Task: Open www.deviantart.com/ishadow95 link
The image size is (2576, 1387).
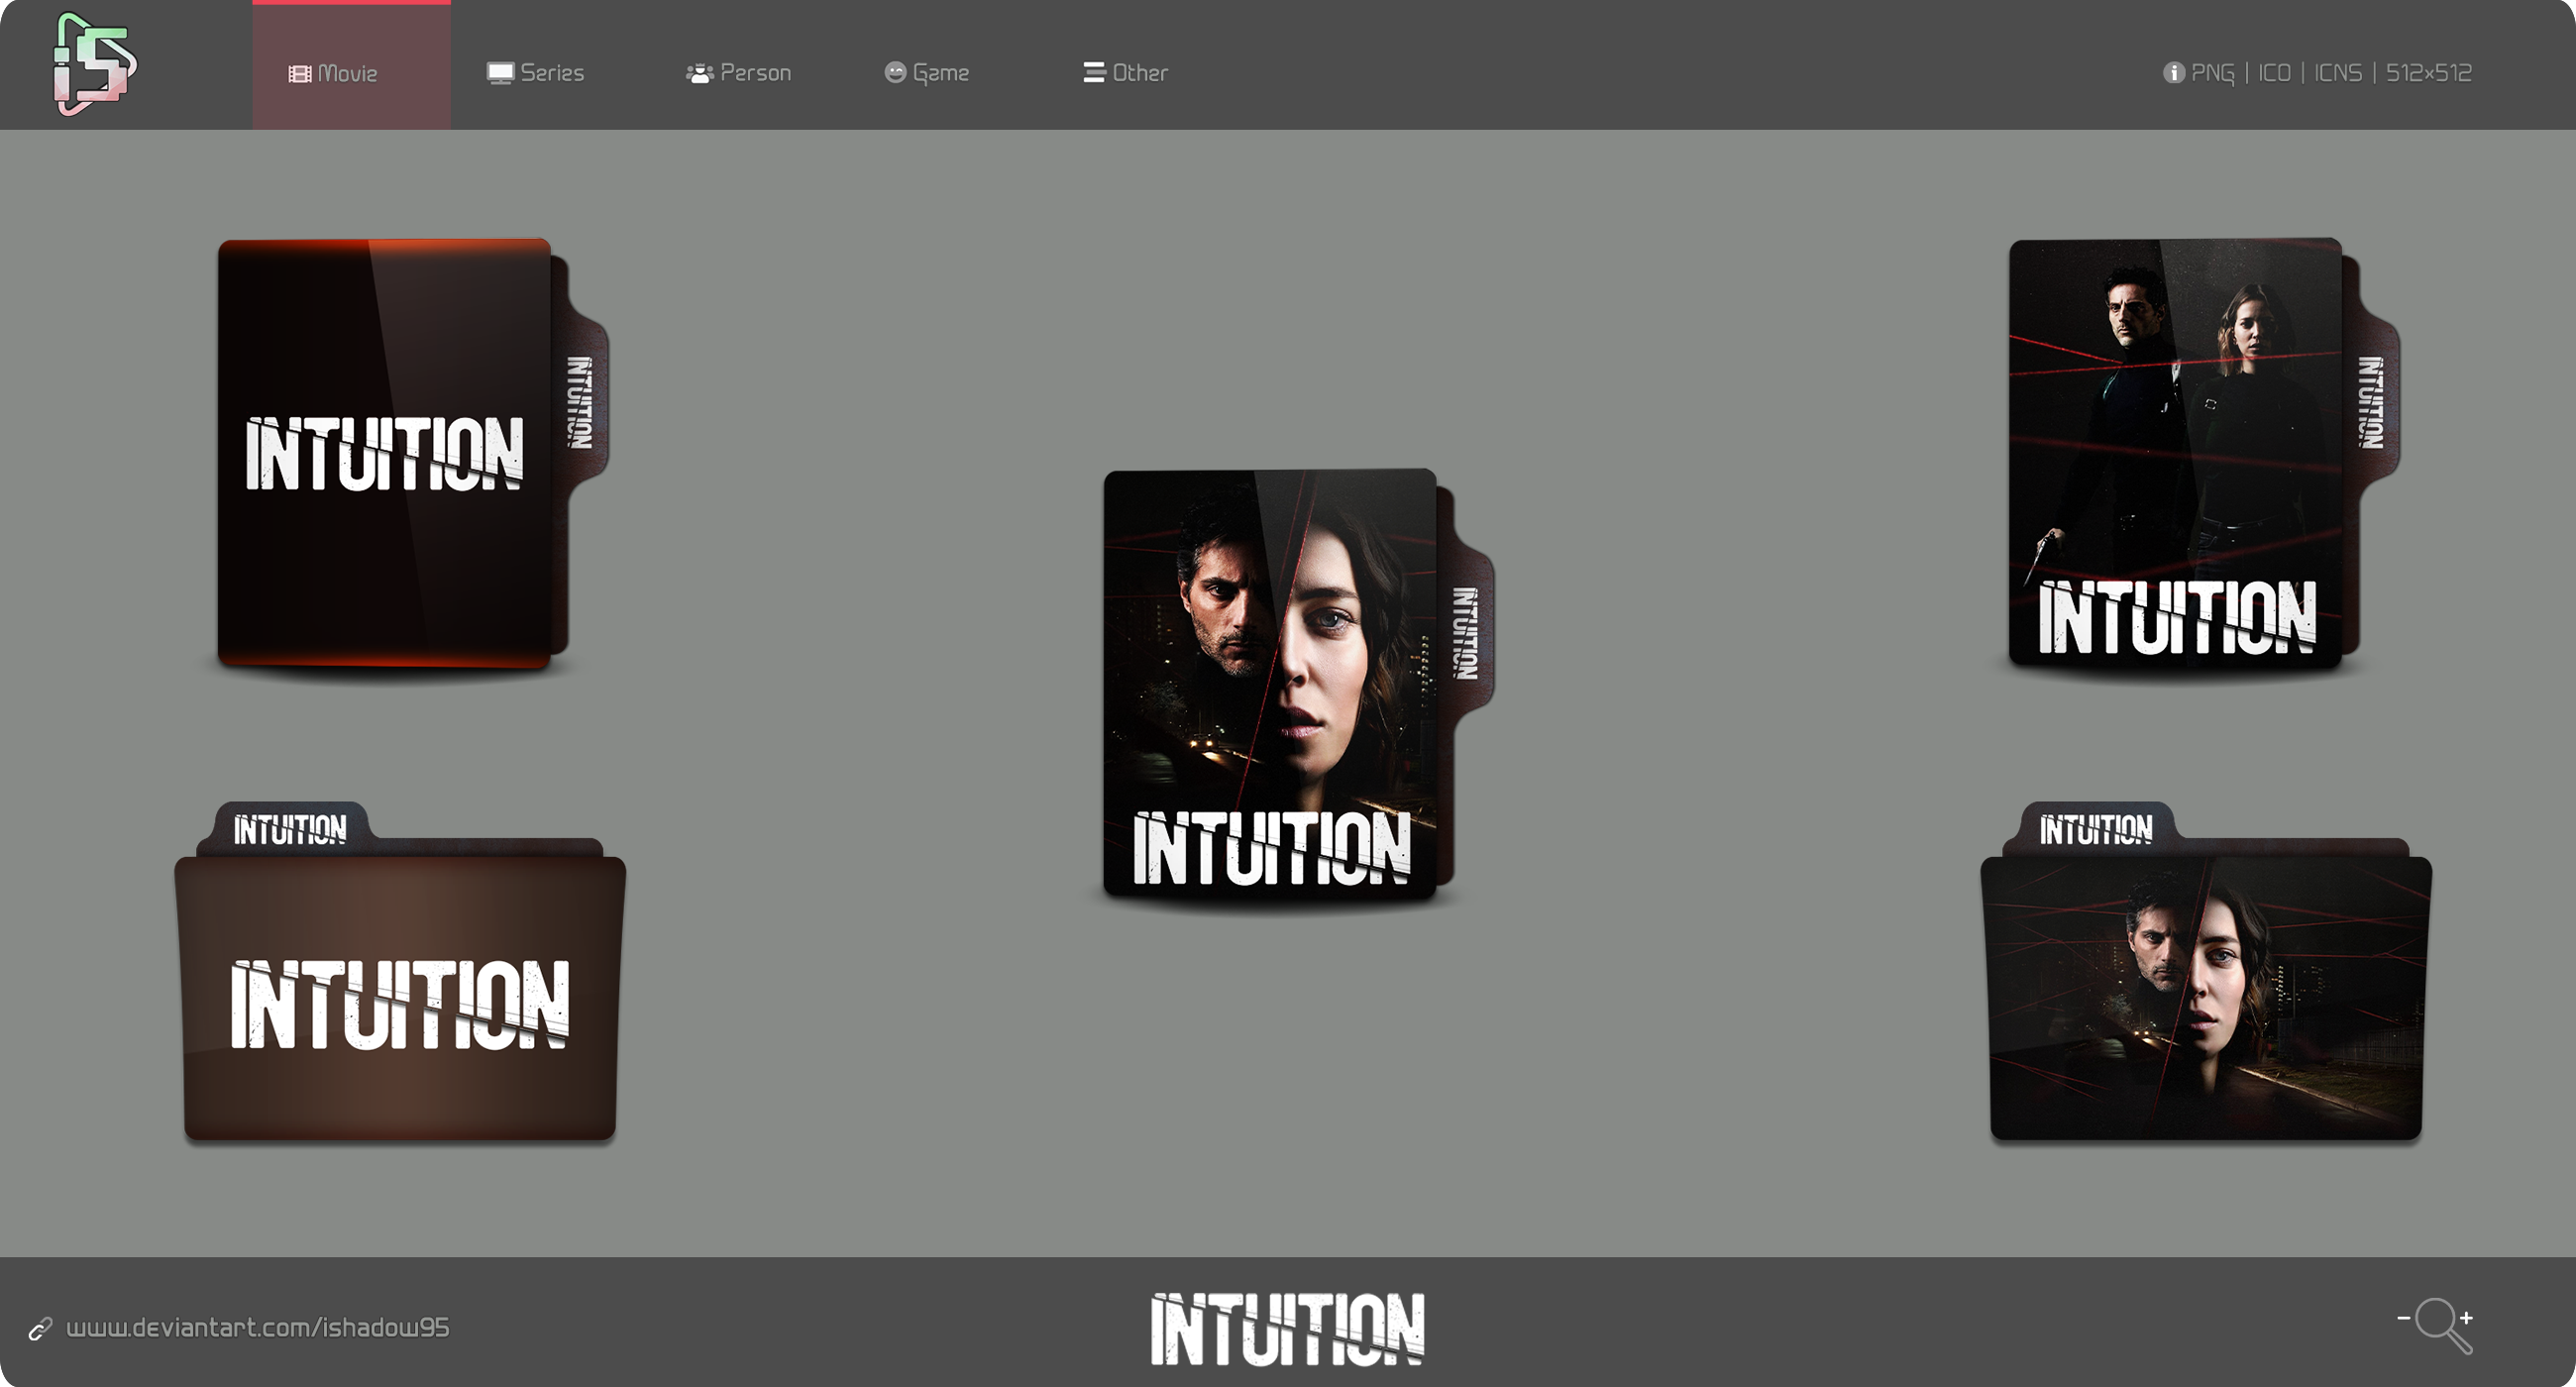Action: (258, 1328)
